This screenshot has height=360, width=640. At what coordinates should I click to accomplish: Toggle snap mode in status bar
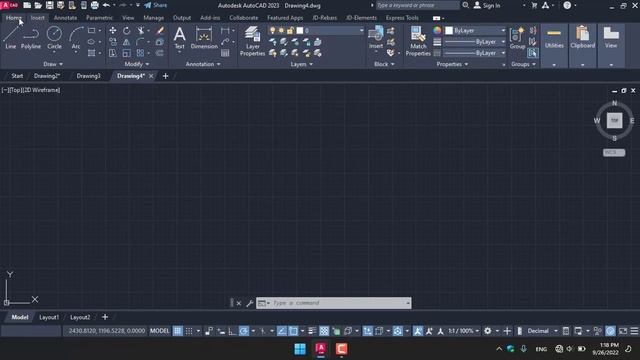(x=189, y=331)
